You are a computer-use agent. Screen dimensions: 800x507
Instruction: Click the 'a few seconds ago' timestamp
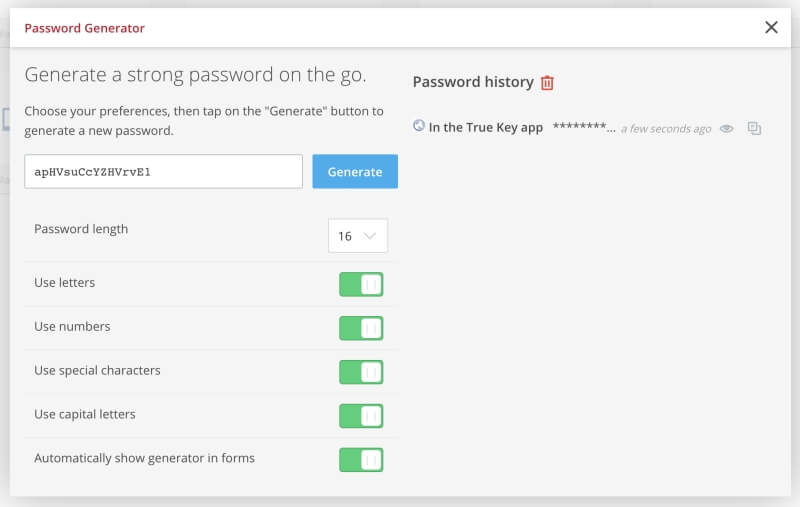click(666, 129)
